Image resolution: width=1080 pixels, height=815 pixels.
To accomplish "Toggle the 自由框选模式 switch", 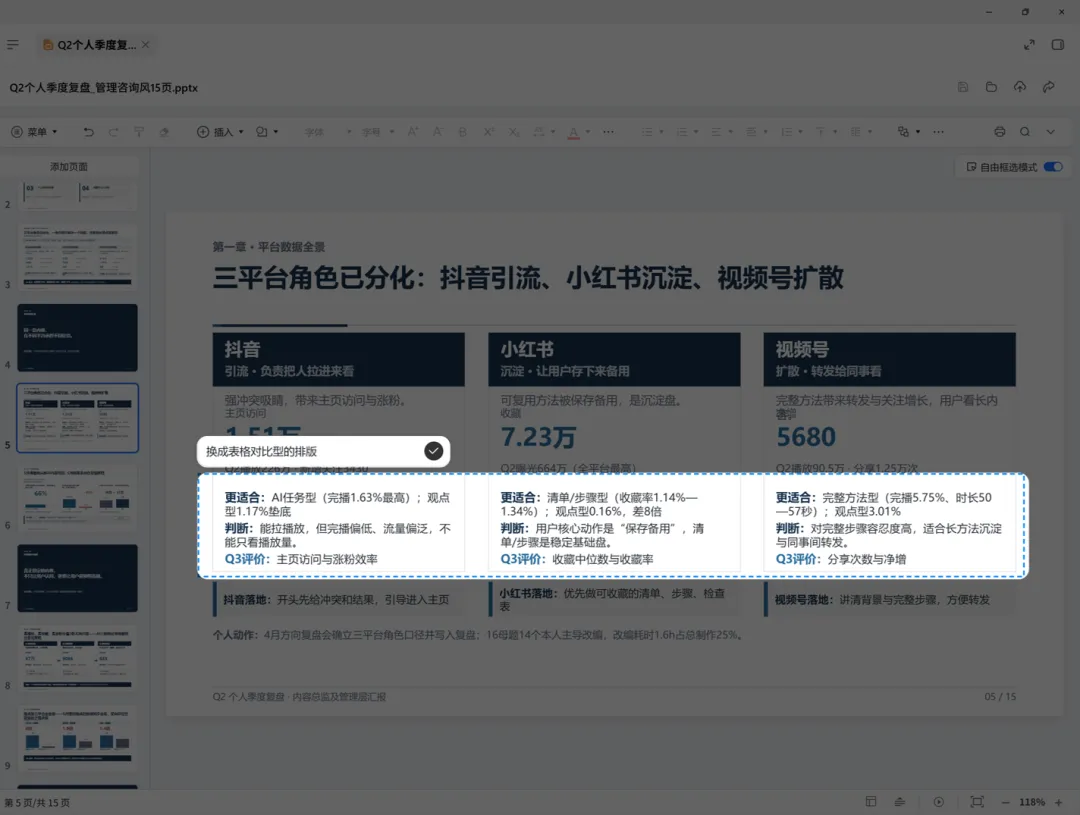I will 1053,167.
